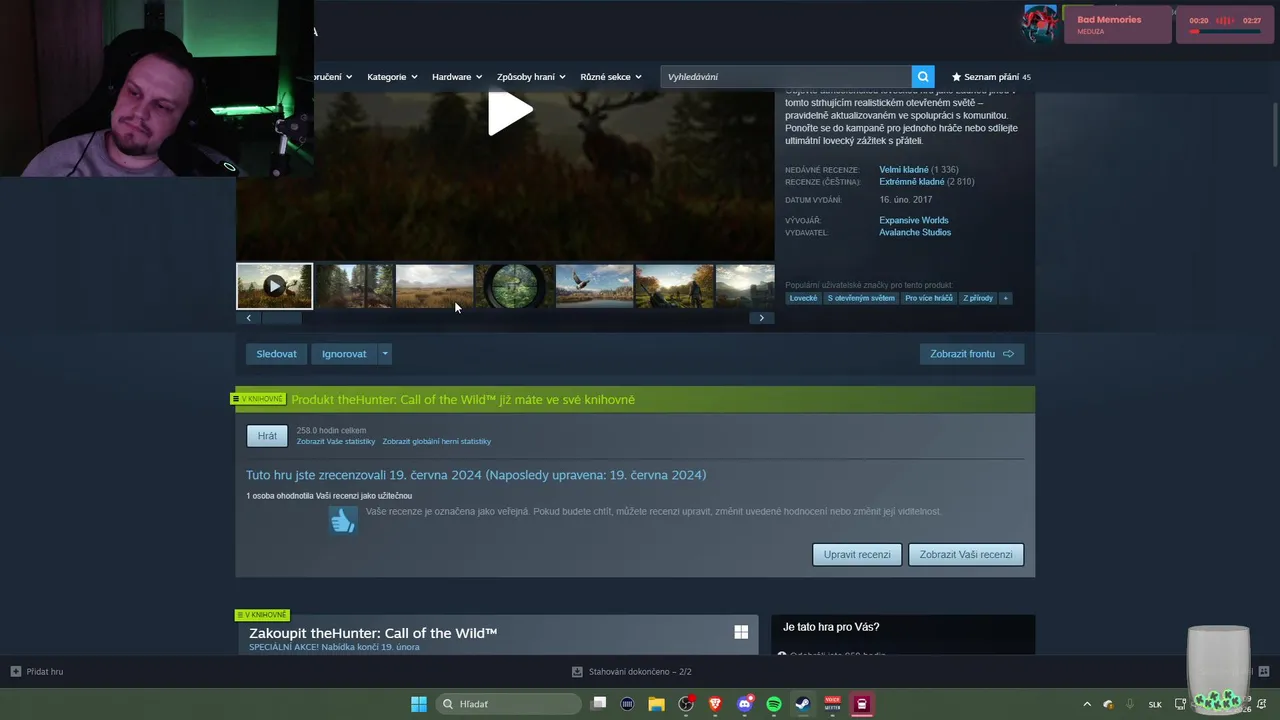Screen dimensions: 1280x720
Task: Click the page vertical scrollbar
Action: [x=1275, y=135]
